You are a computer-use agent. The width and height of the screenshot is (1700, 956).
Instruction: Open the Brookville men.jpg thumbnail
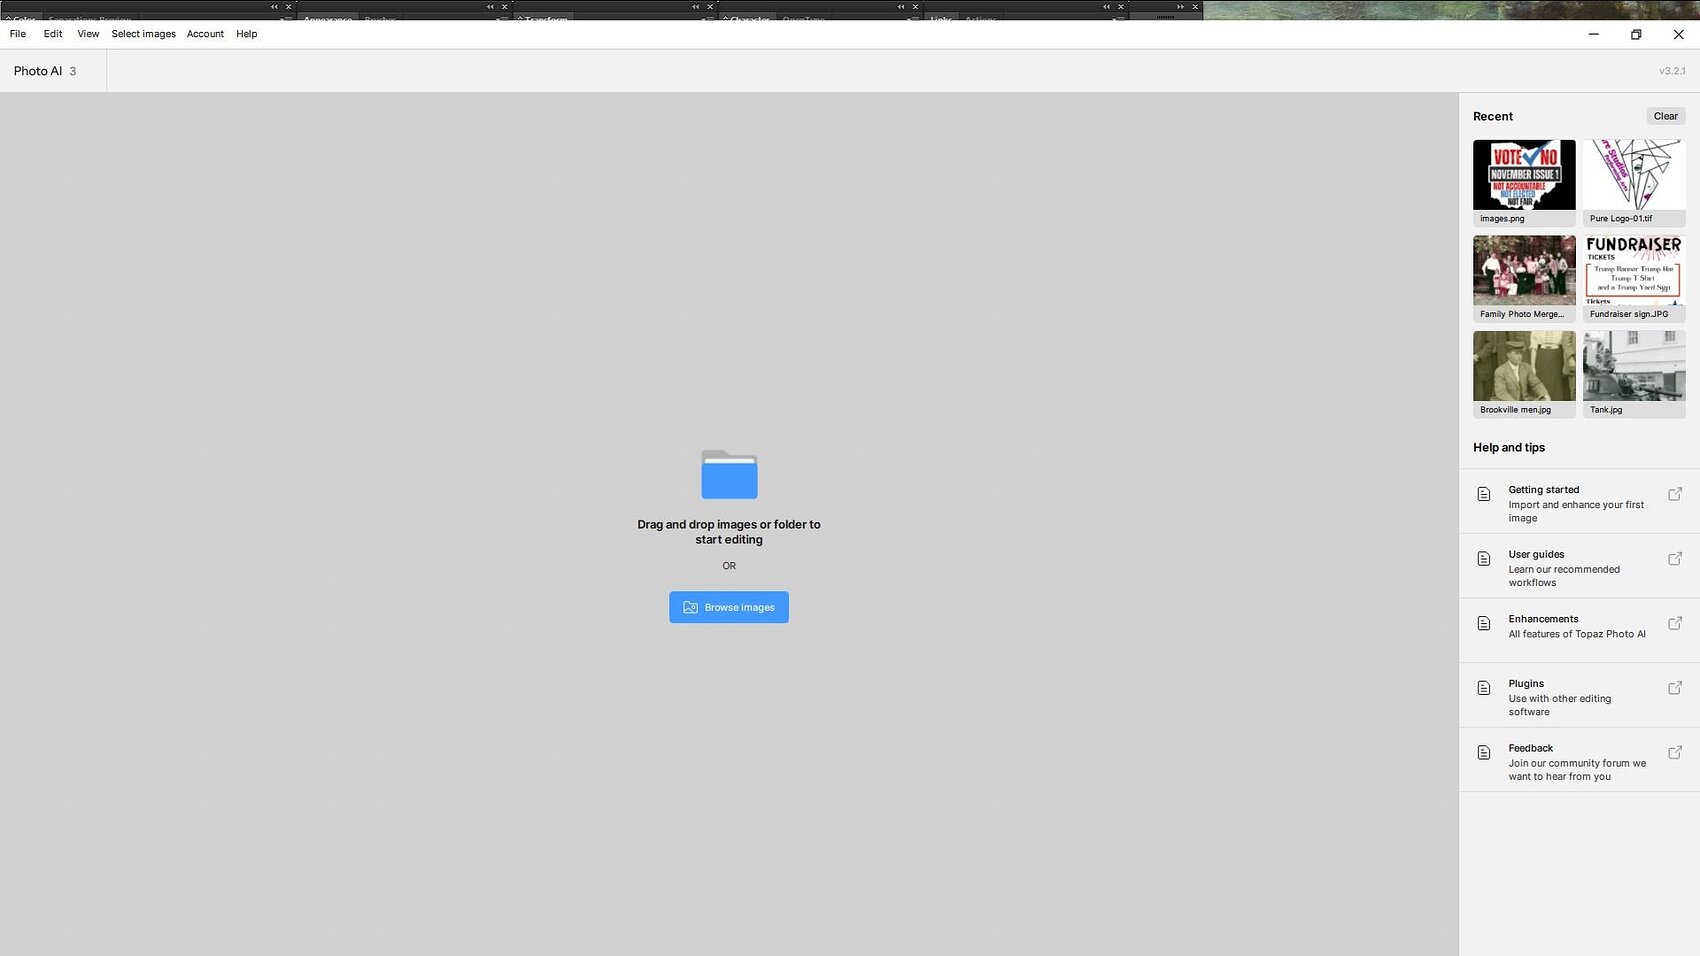tap(1524, 366)
